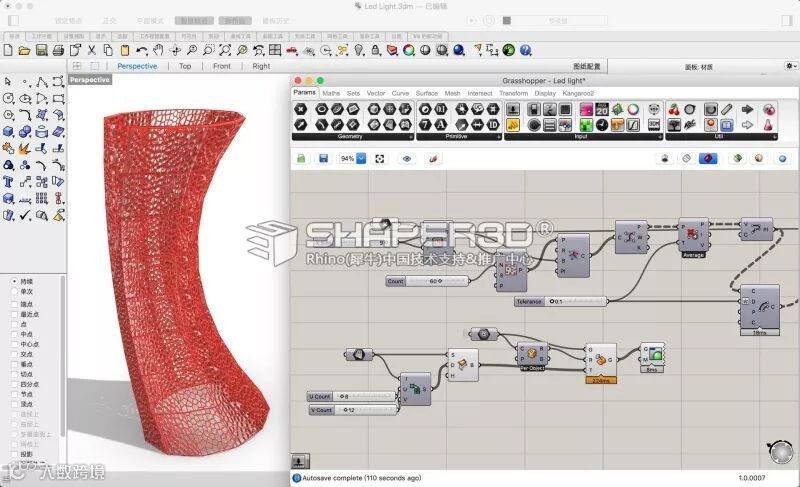
Task: Launch Grasshopper via green icon
Action: [509, 50]
